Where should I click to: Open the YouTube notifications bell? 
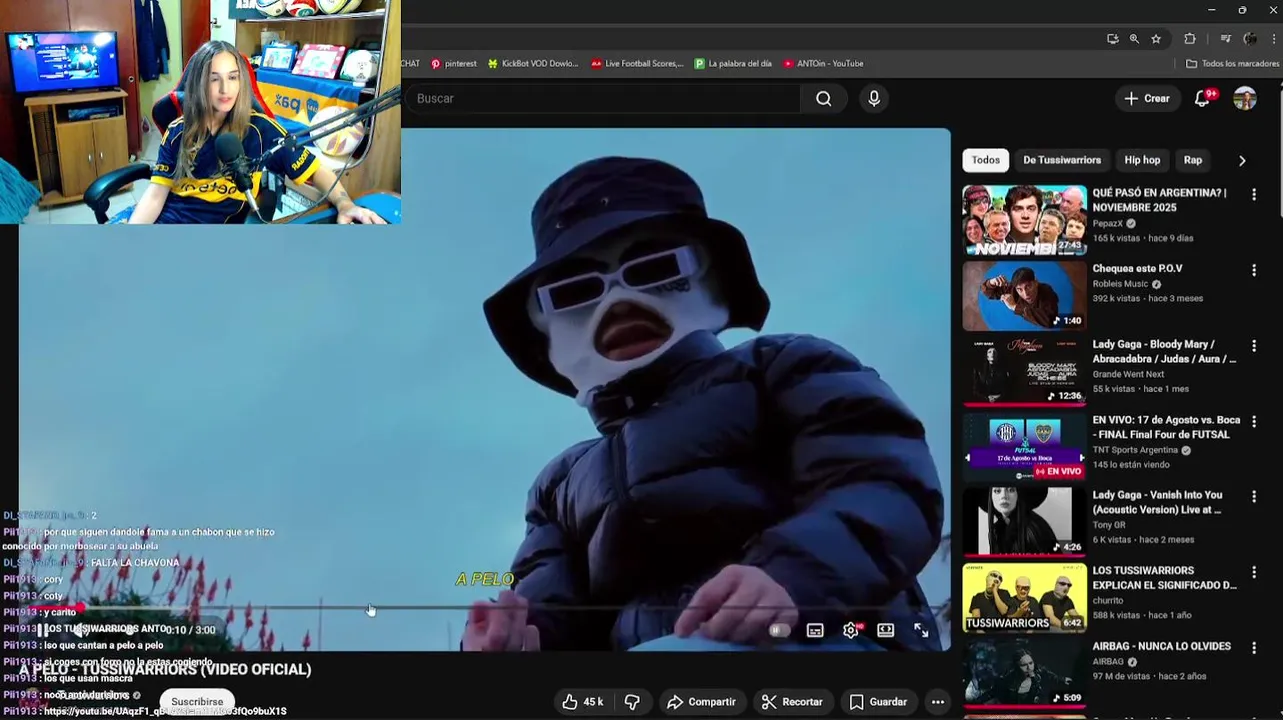[x=1203, y=98]
